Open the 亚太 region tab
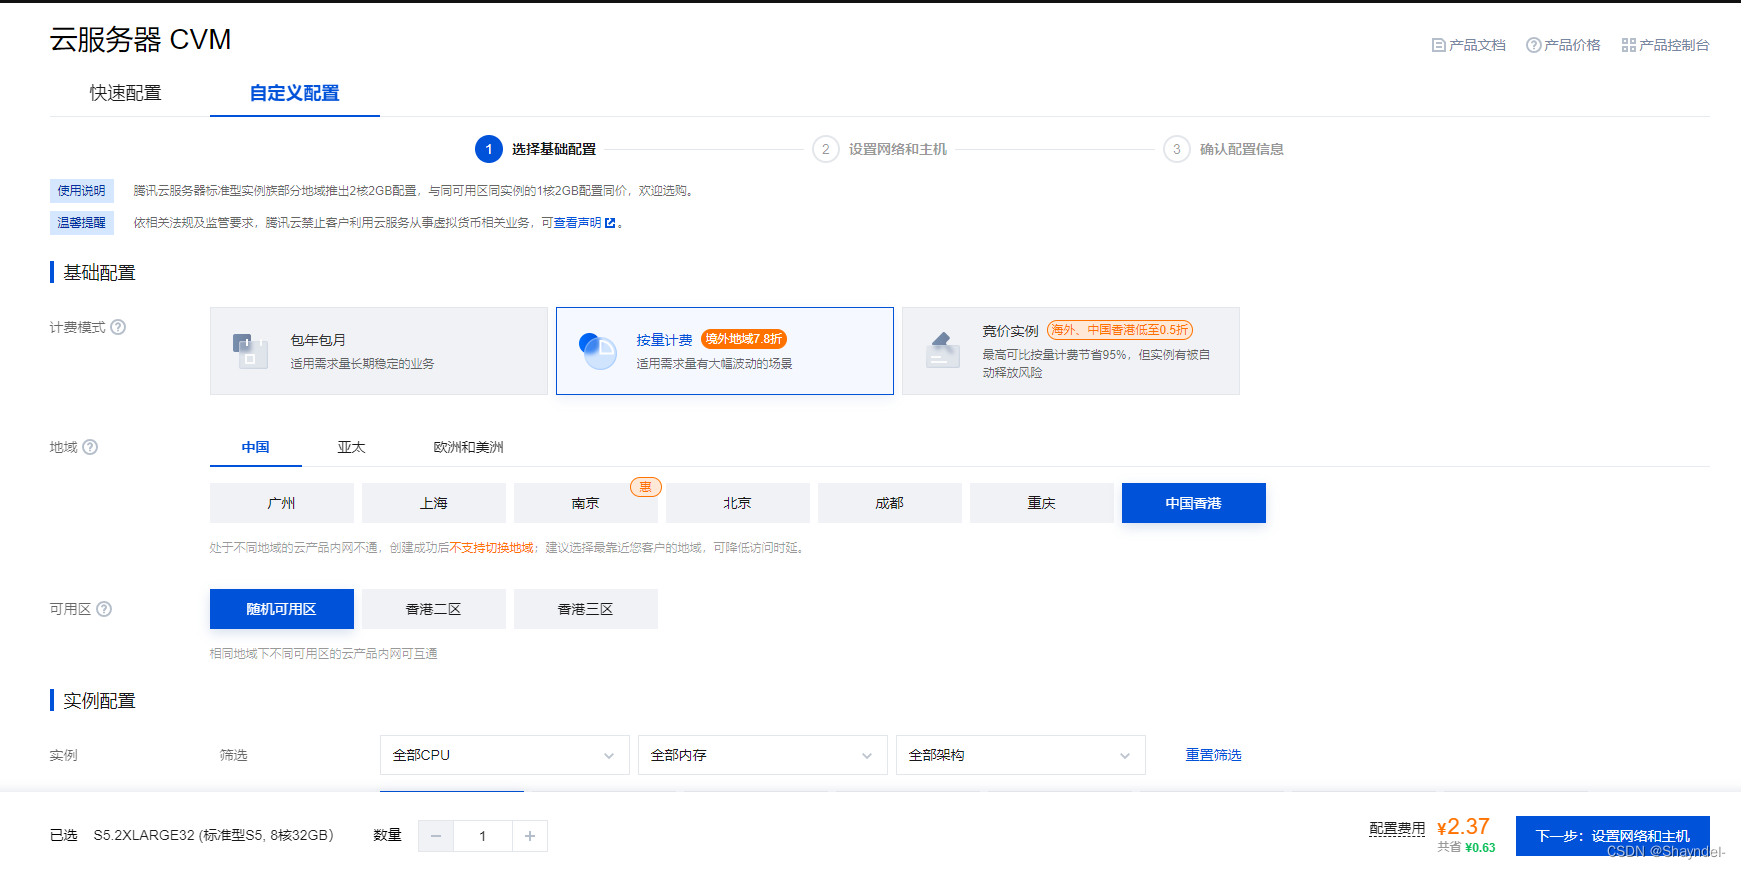1741x869 pixels. 352,447
